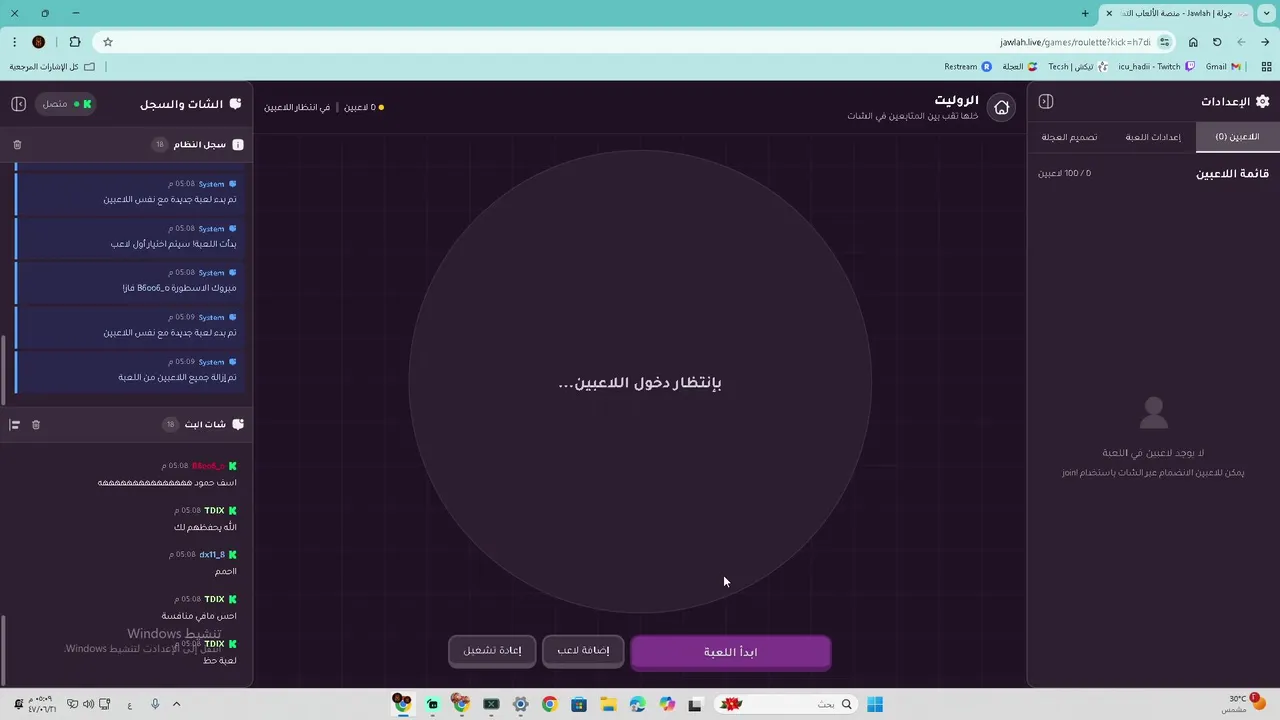Screen dimensions: 1280x720
Task: Click the browser address bar URL
Action: click(1075, 42)
